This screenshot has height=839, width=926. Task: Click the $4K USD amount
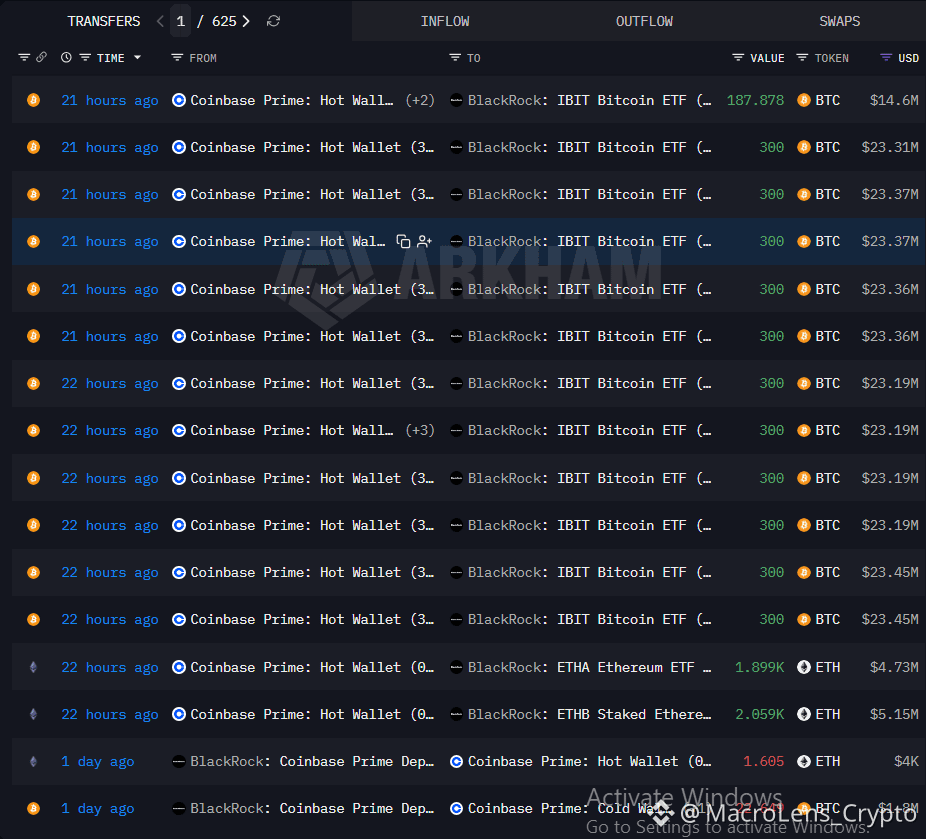[907, 762]
